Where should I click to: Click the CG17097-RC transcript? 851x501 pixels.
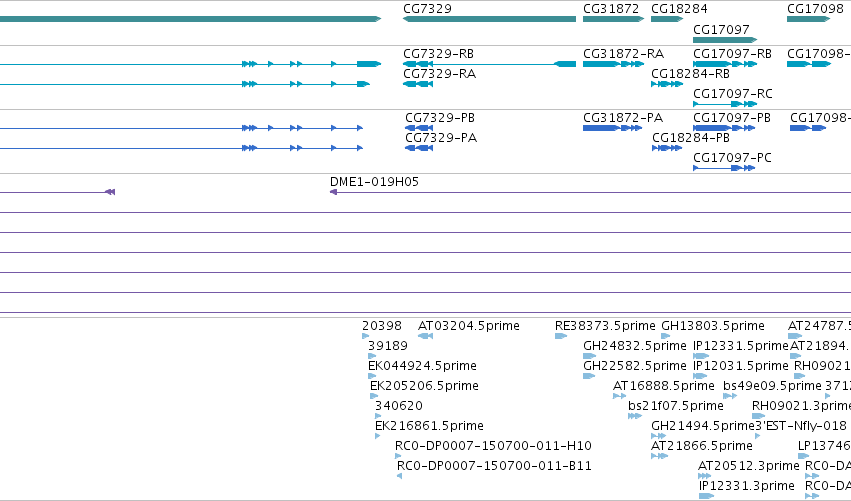pos(725,104)
